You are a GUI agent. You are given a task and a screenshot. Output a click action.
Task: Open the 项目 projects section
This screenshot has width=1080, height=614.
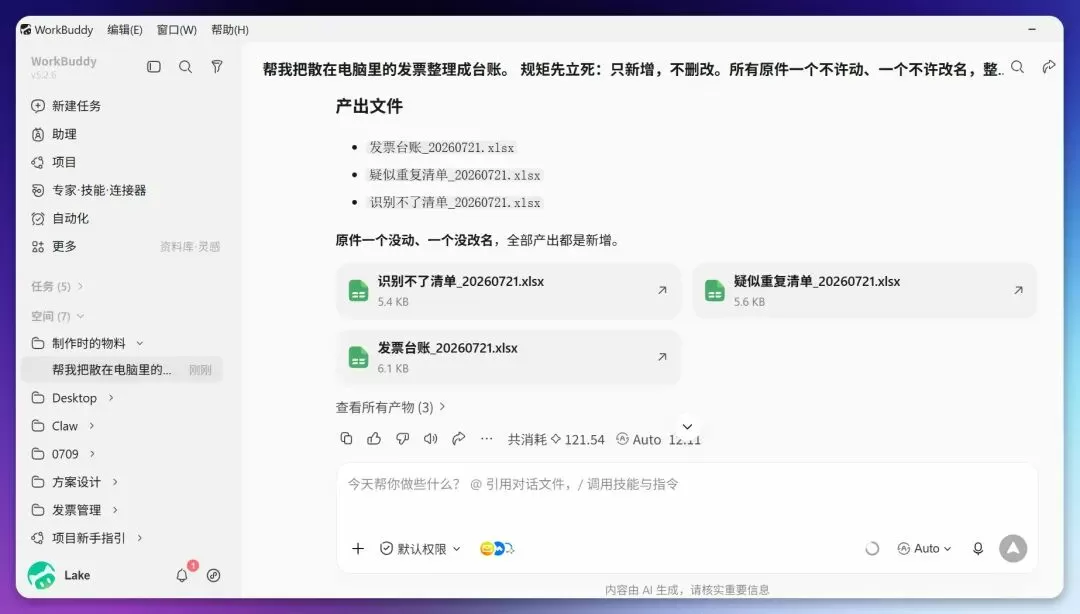pos(54,162)
